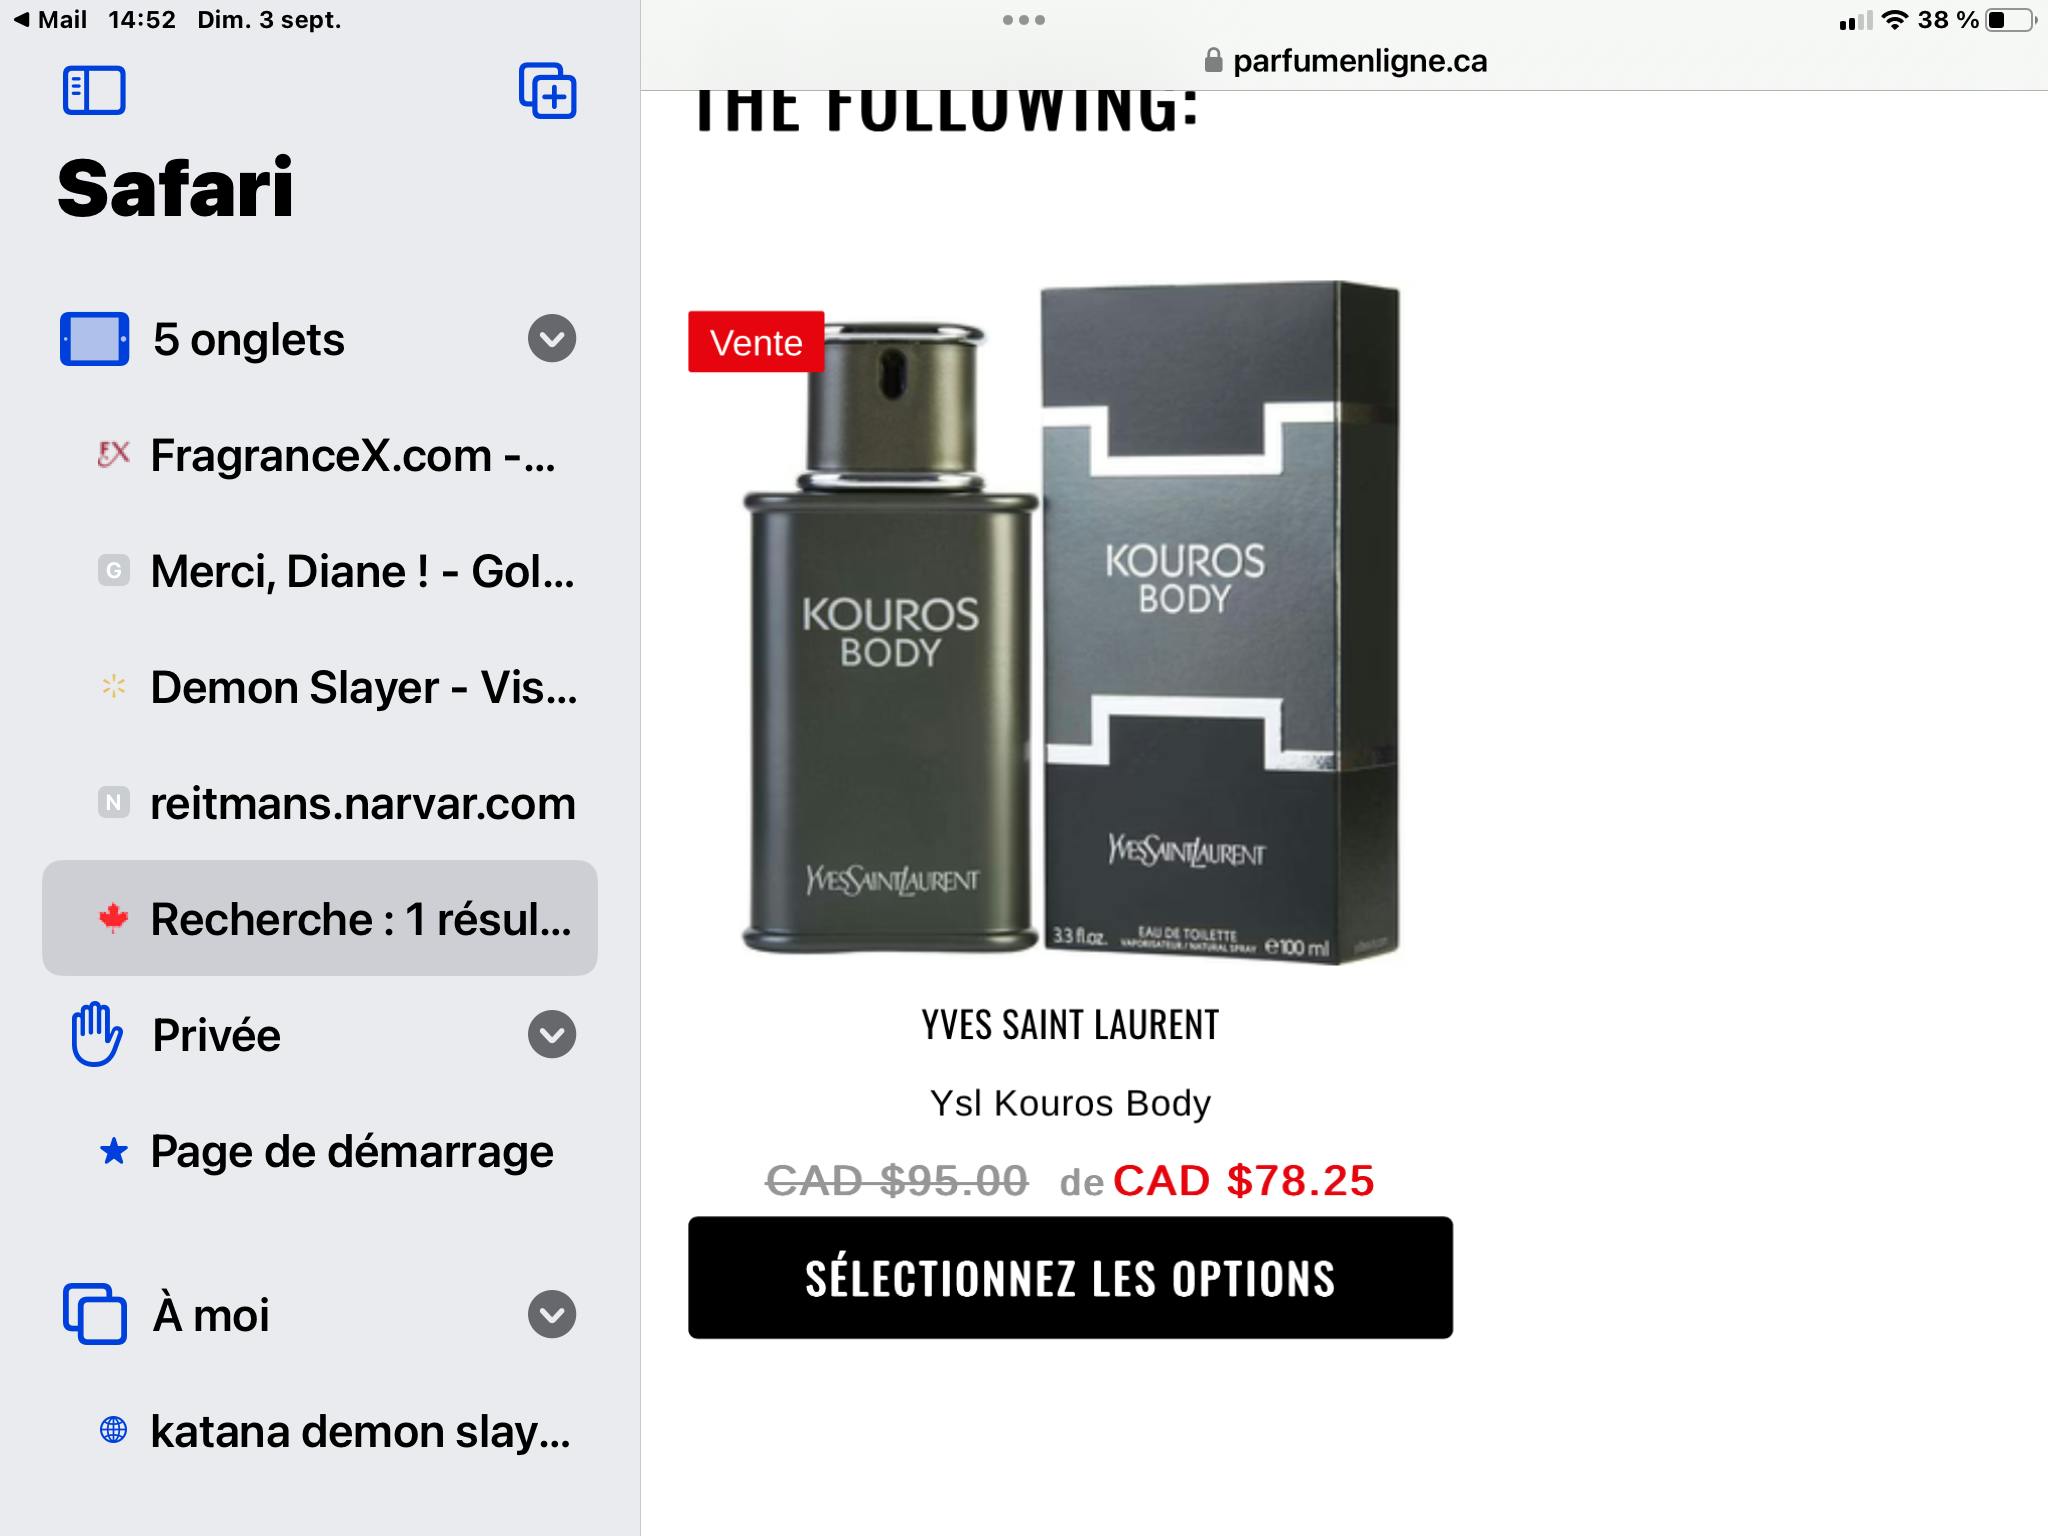Tap the padlock icon beside parfumenligne.ca
This screenshot has width=2048, height=1536.
1213,61
